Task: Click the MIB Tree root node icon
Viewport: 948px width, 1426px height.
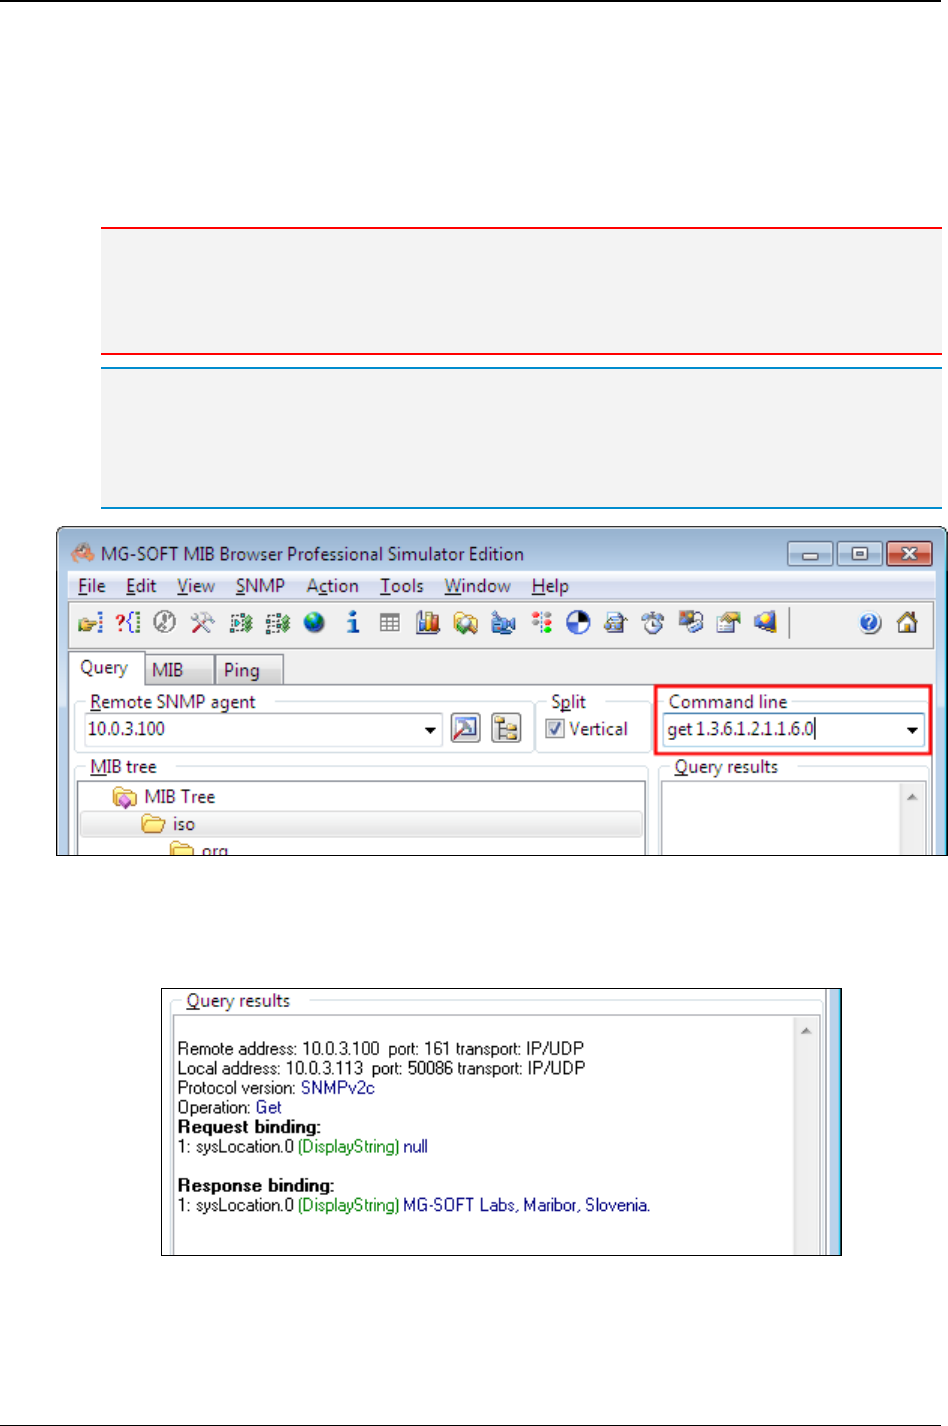Action: click(125, 797)
